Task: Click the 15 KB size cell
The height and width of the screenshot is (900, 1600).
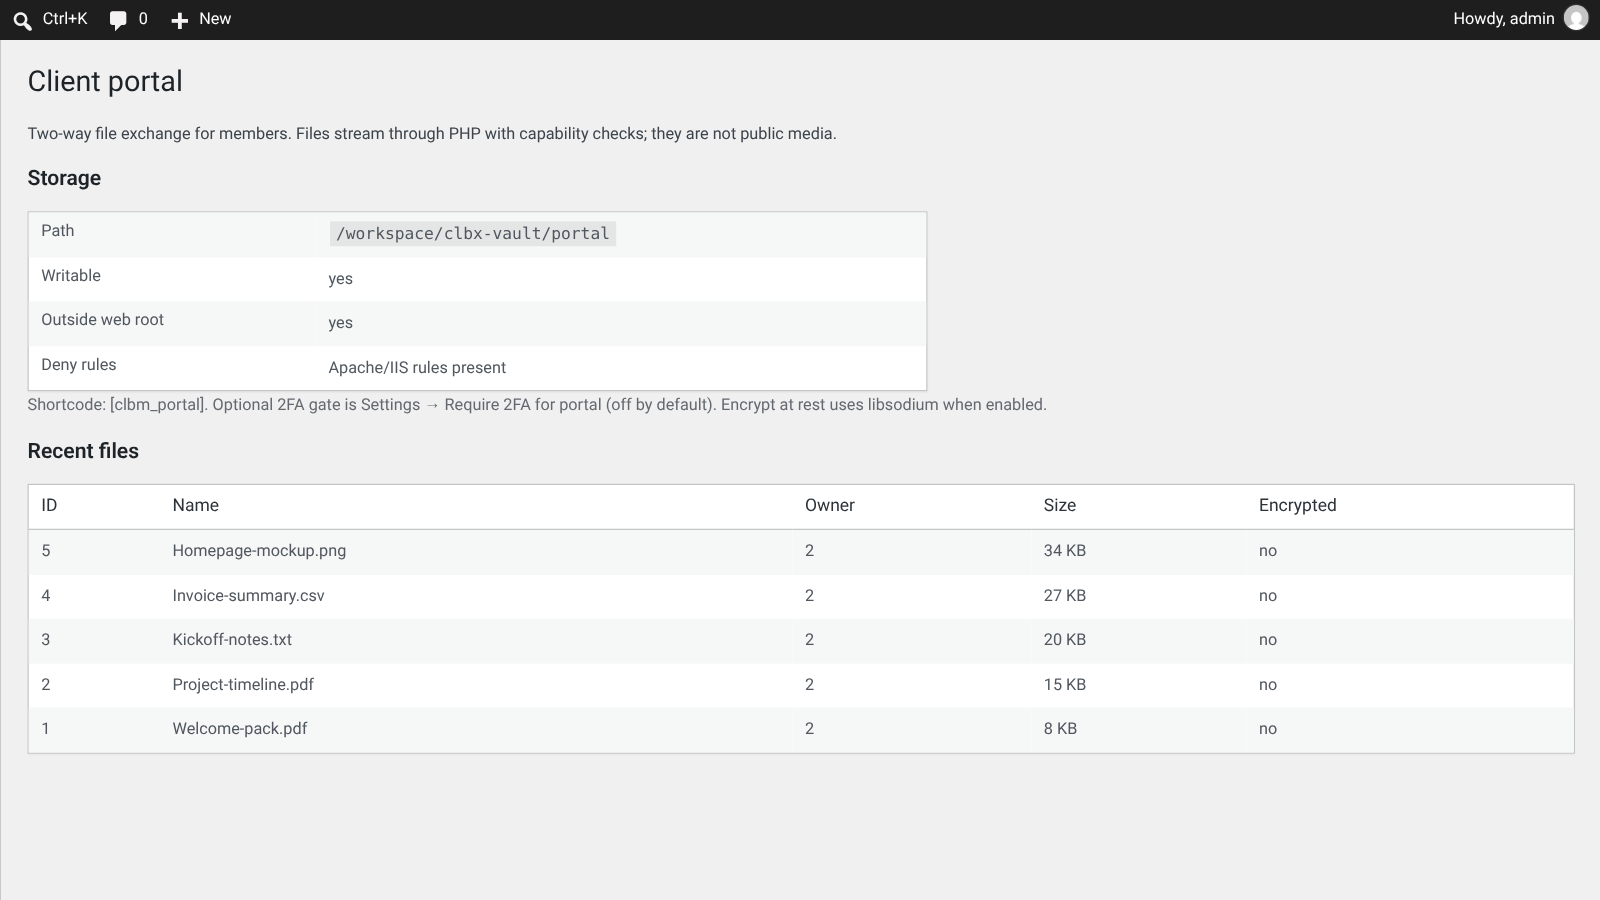Action: (1065, 685)
